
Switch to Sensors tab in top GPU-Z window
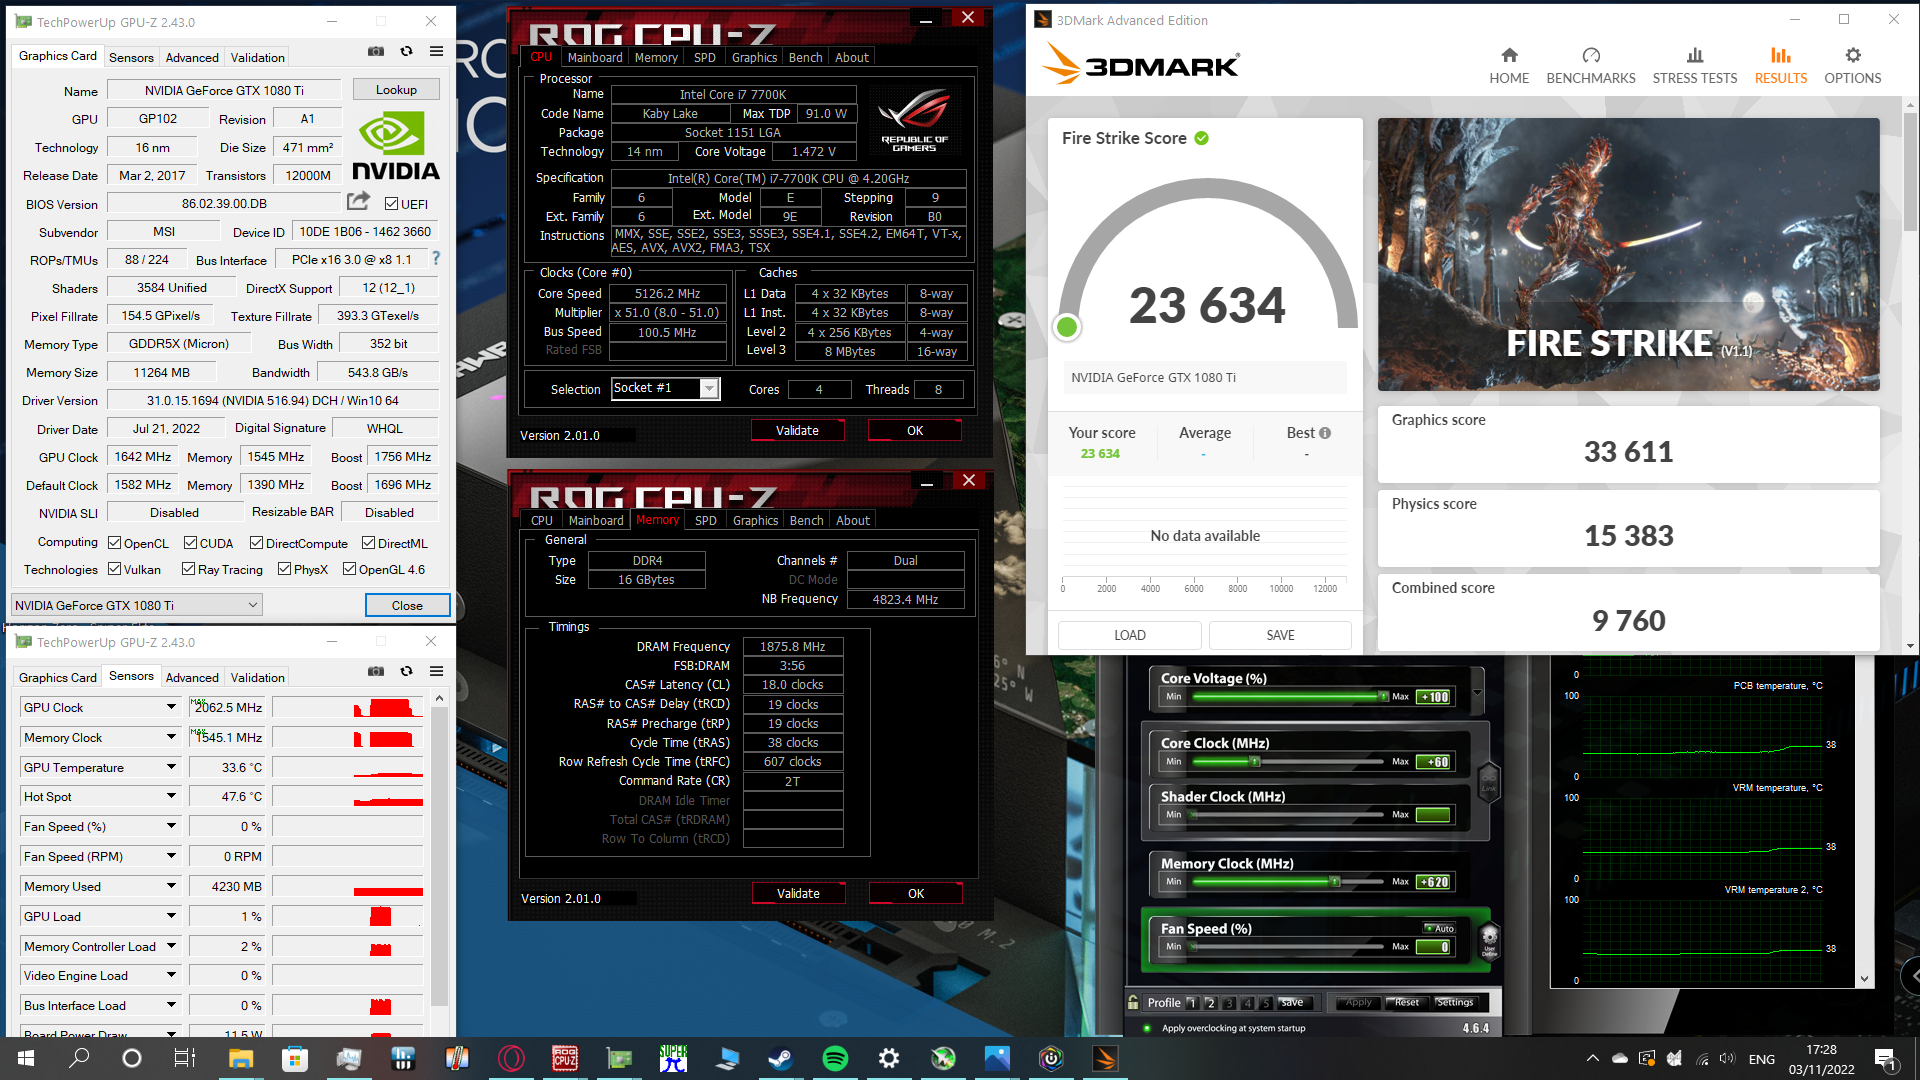click(x=131, y=57)
